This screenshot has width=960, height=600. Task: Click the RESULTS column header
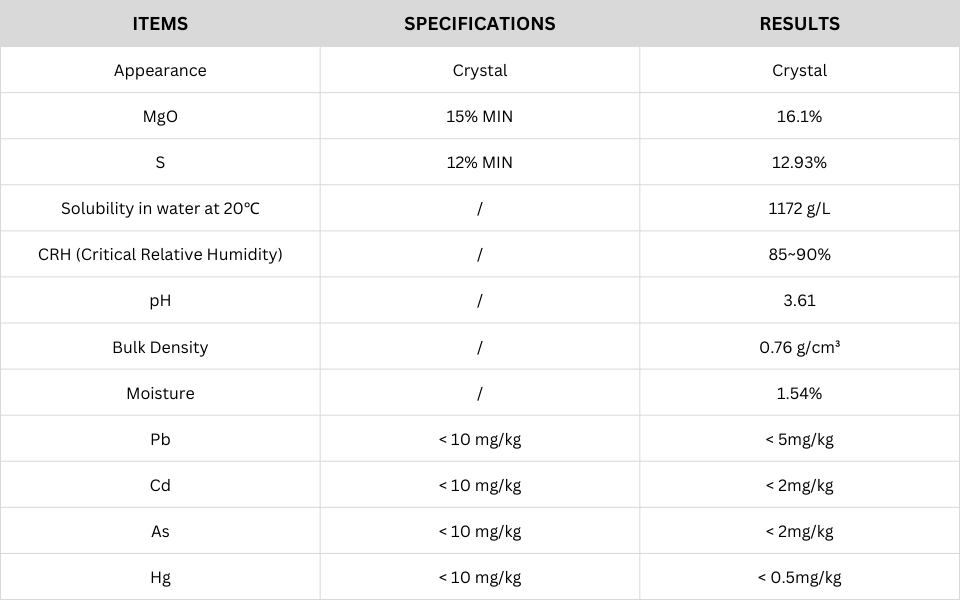click(x=800, y=24)
